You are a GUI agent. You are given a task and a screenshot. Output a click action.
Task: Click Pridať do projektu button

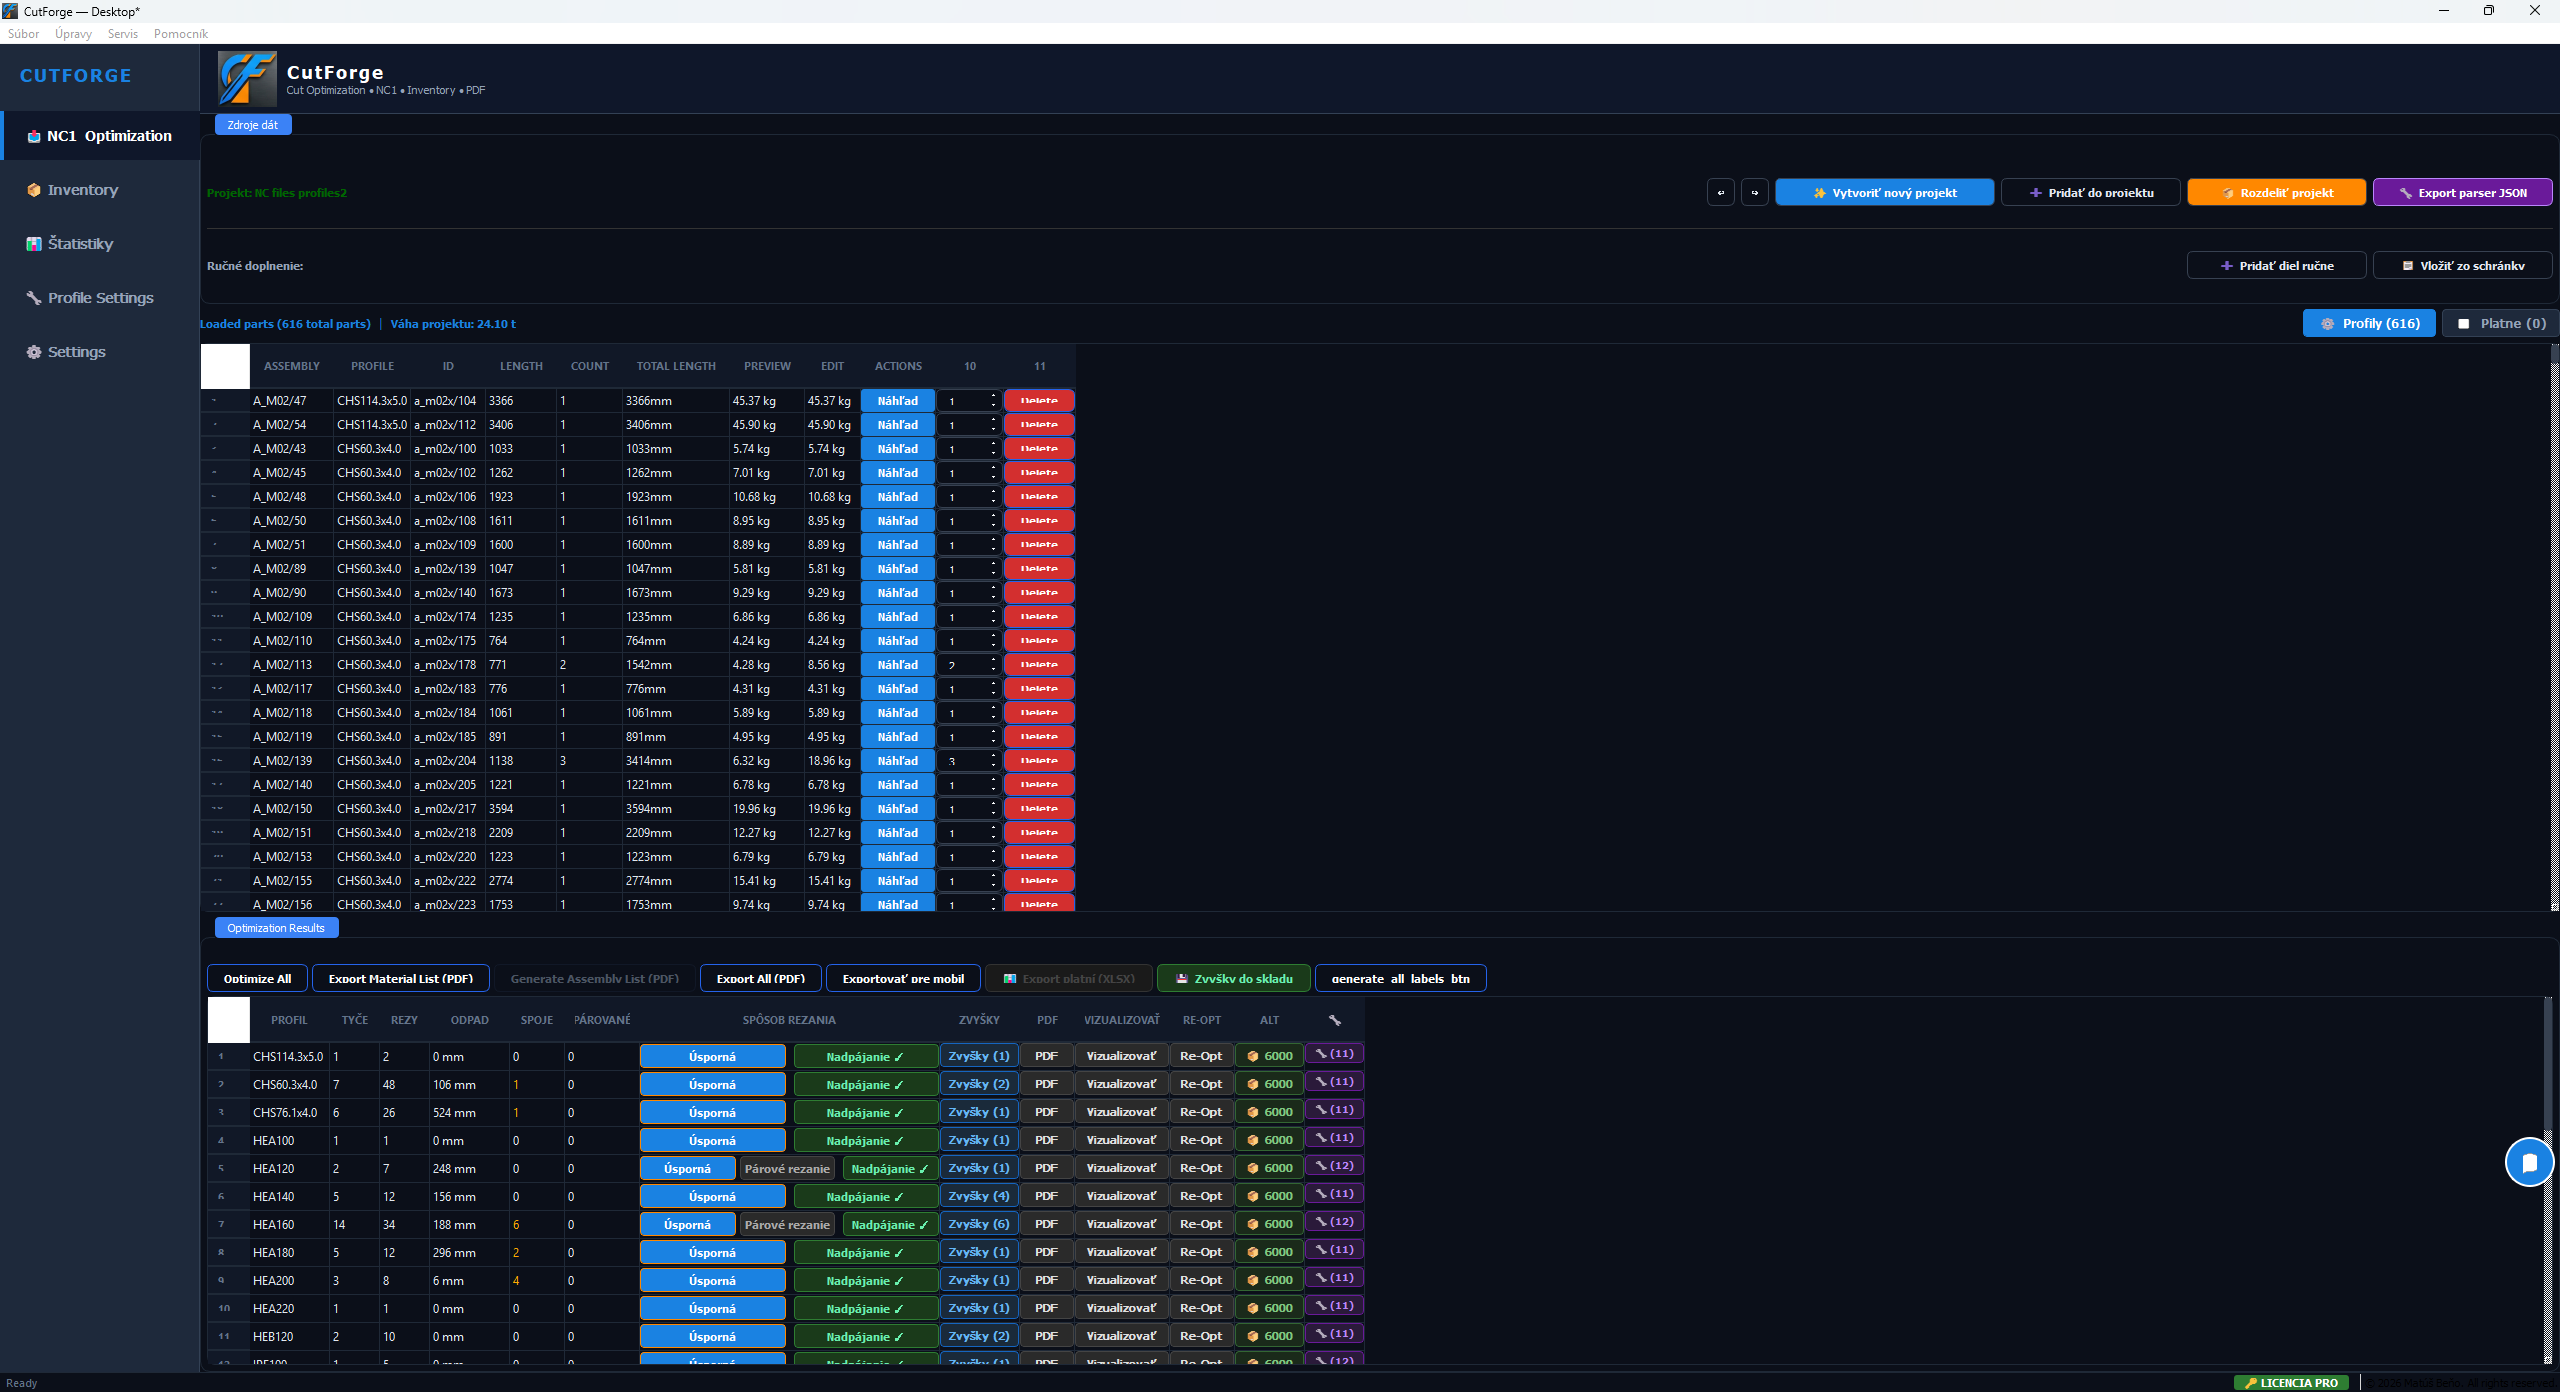point(2090,193)
